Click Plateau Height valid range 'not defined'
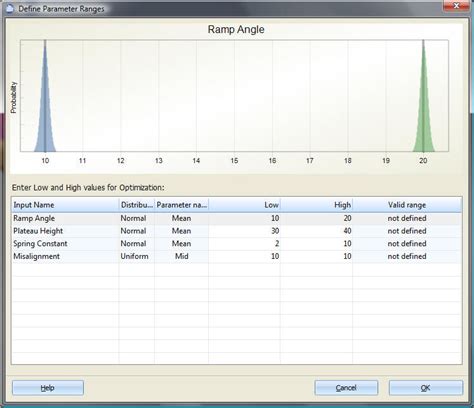The height and width of the screenshot is (408, 474). (x=407, y=231)
